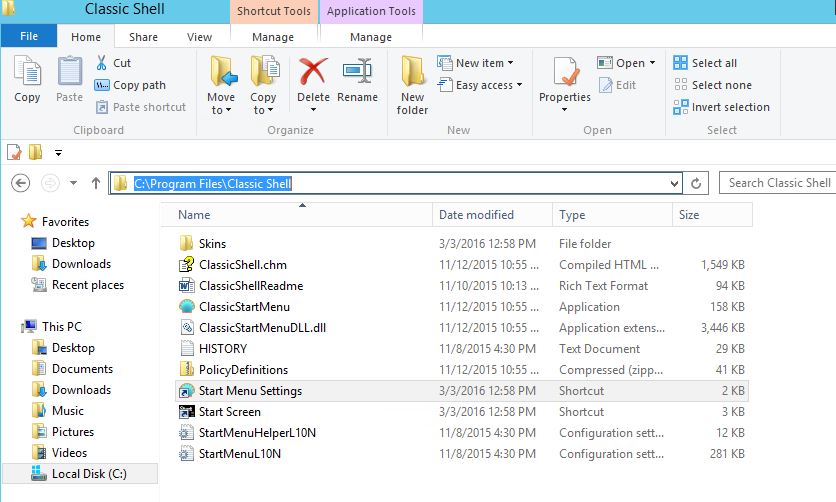
Task: Select Favorites in the navigation pane
Action: coord(55,221)
